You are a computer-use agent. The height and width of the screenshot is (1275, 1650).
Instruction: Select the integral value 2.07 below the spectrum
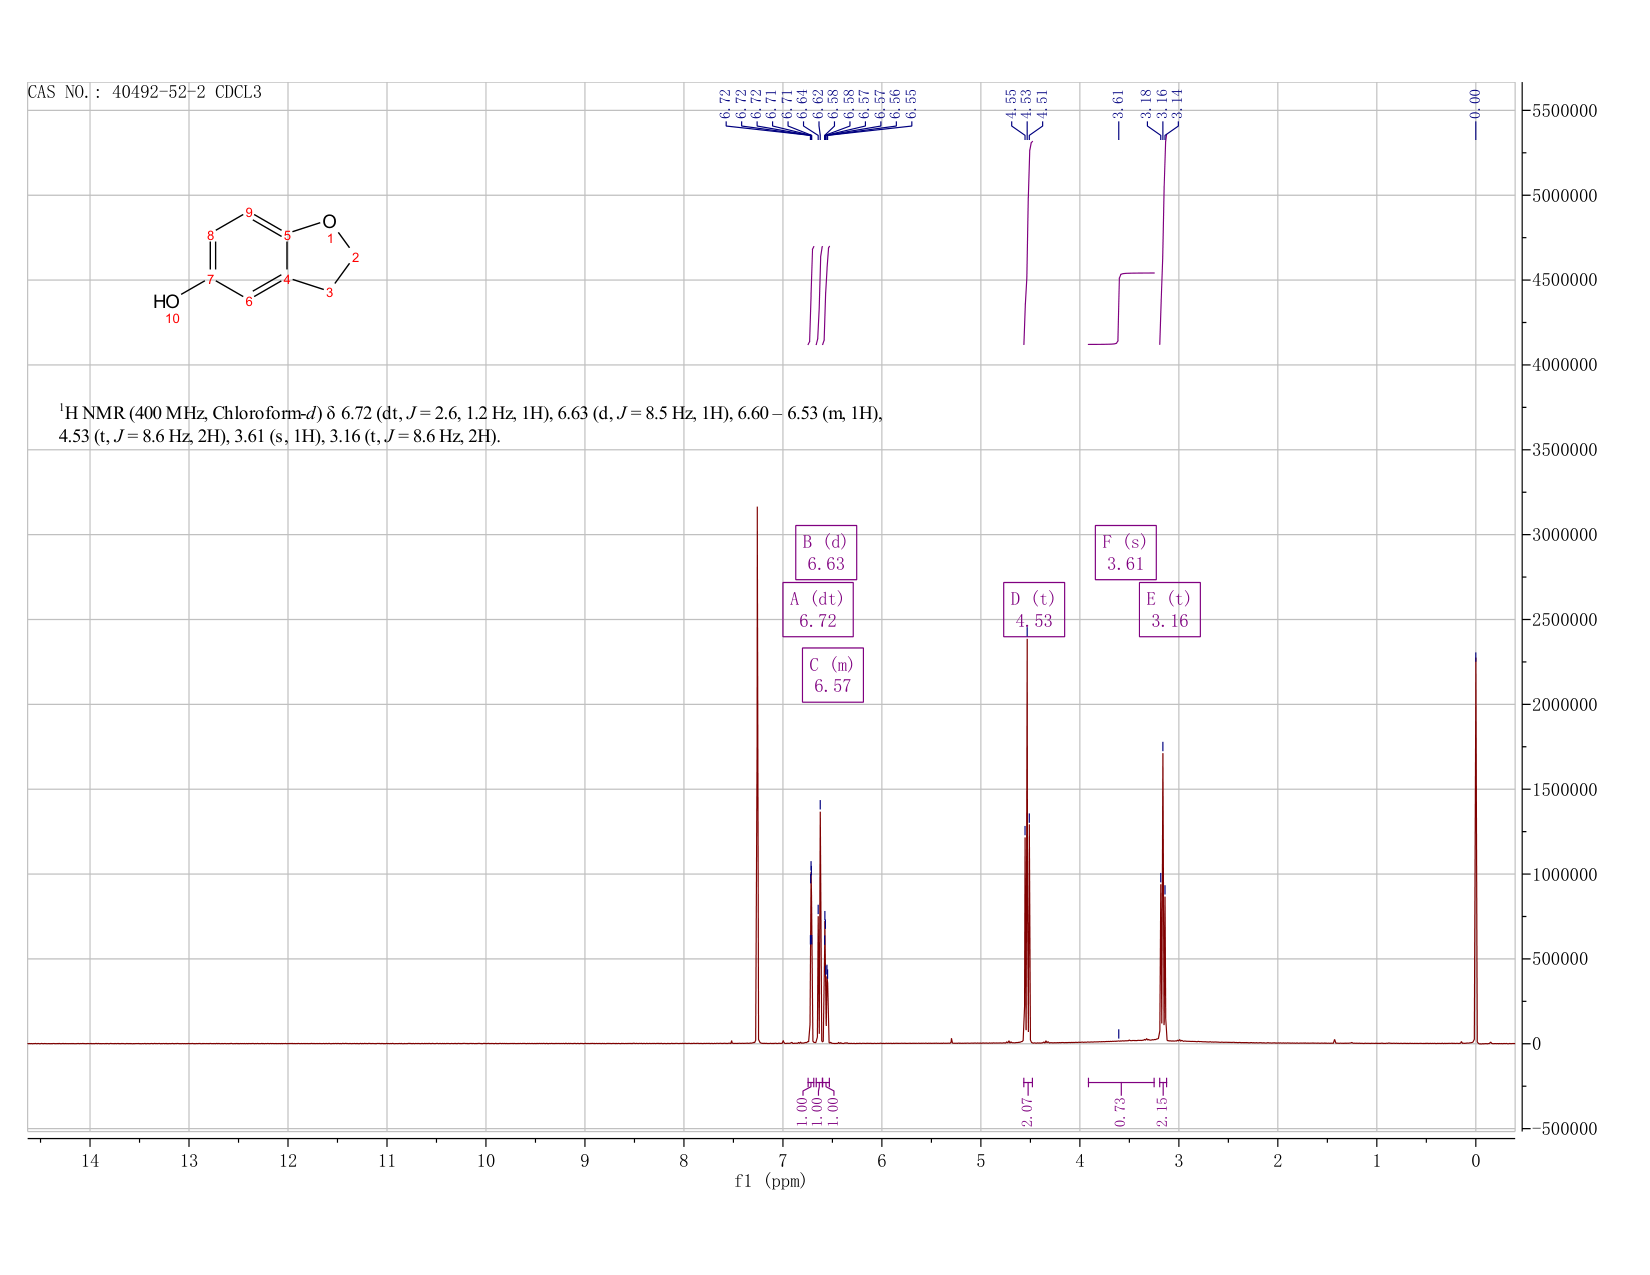tap(1028, 1110)
